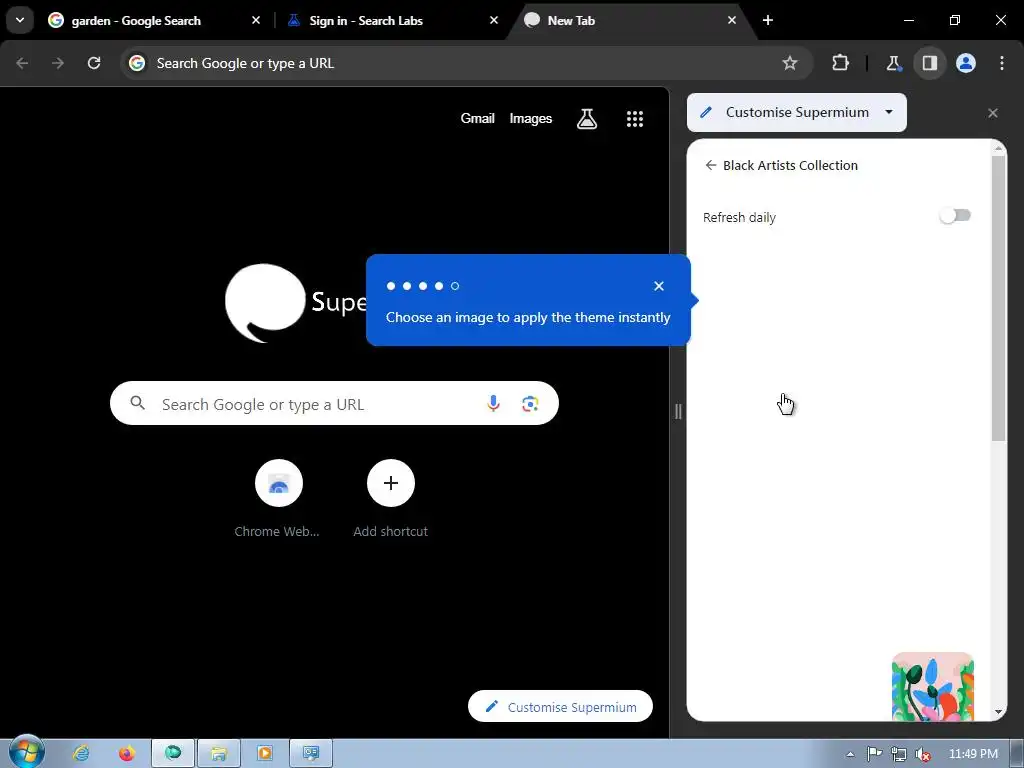Close the garden - Google Search tab
Screen dimensions: 1024x768
click(x=256, y=20)
